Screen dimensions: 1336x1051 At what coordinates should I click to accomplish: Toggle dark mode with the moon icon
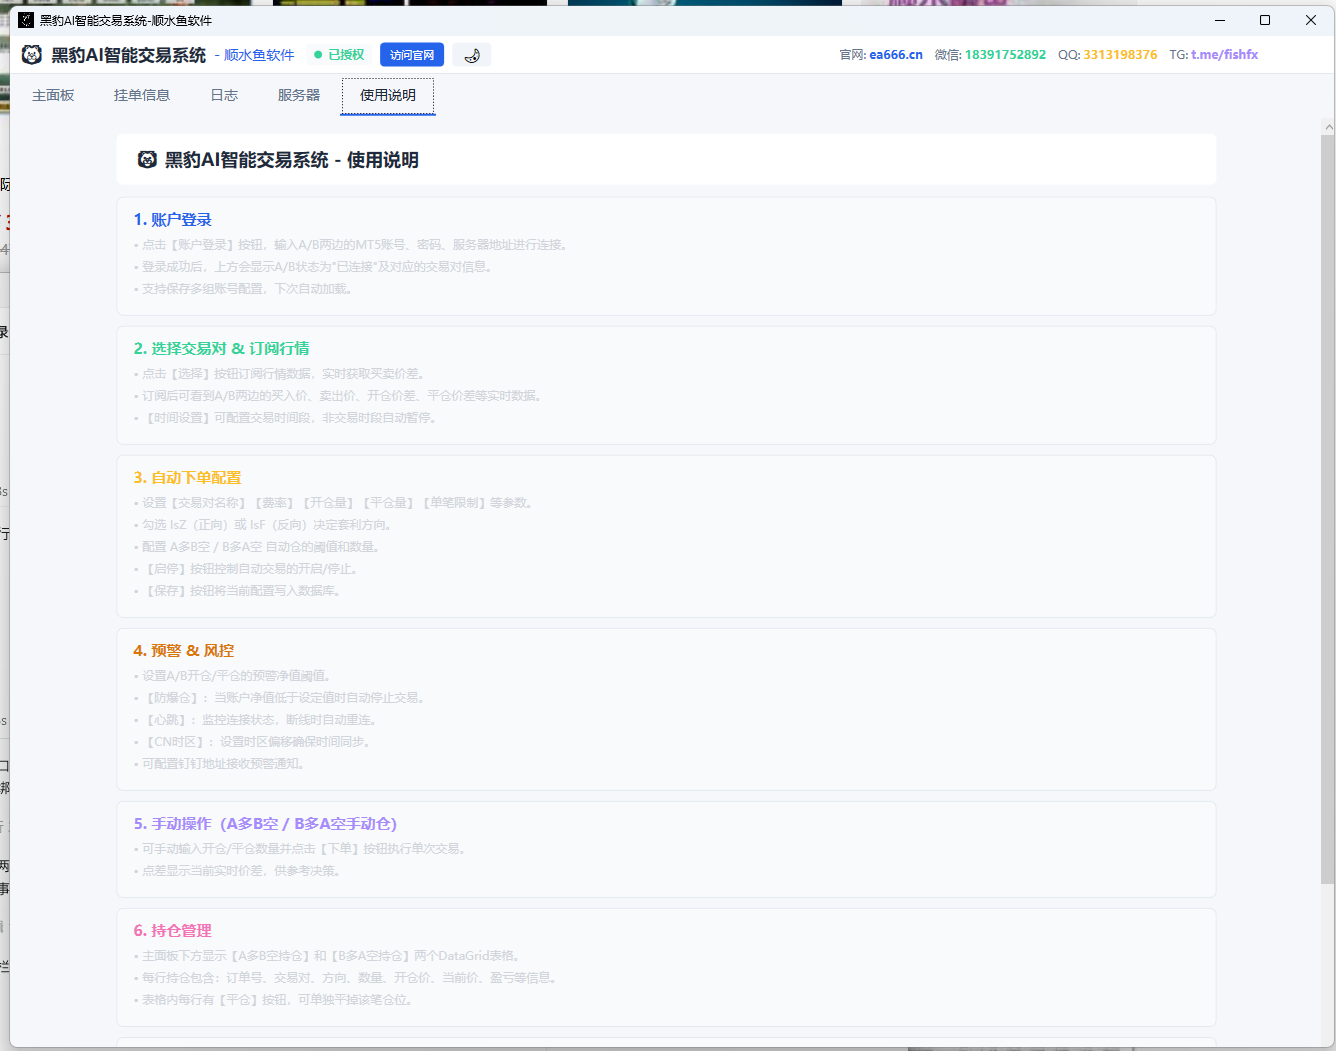click(472, 55)
